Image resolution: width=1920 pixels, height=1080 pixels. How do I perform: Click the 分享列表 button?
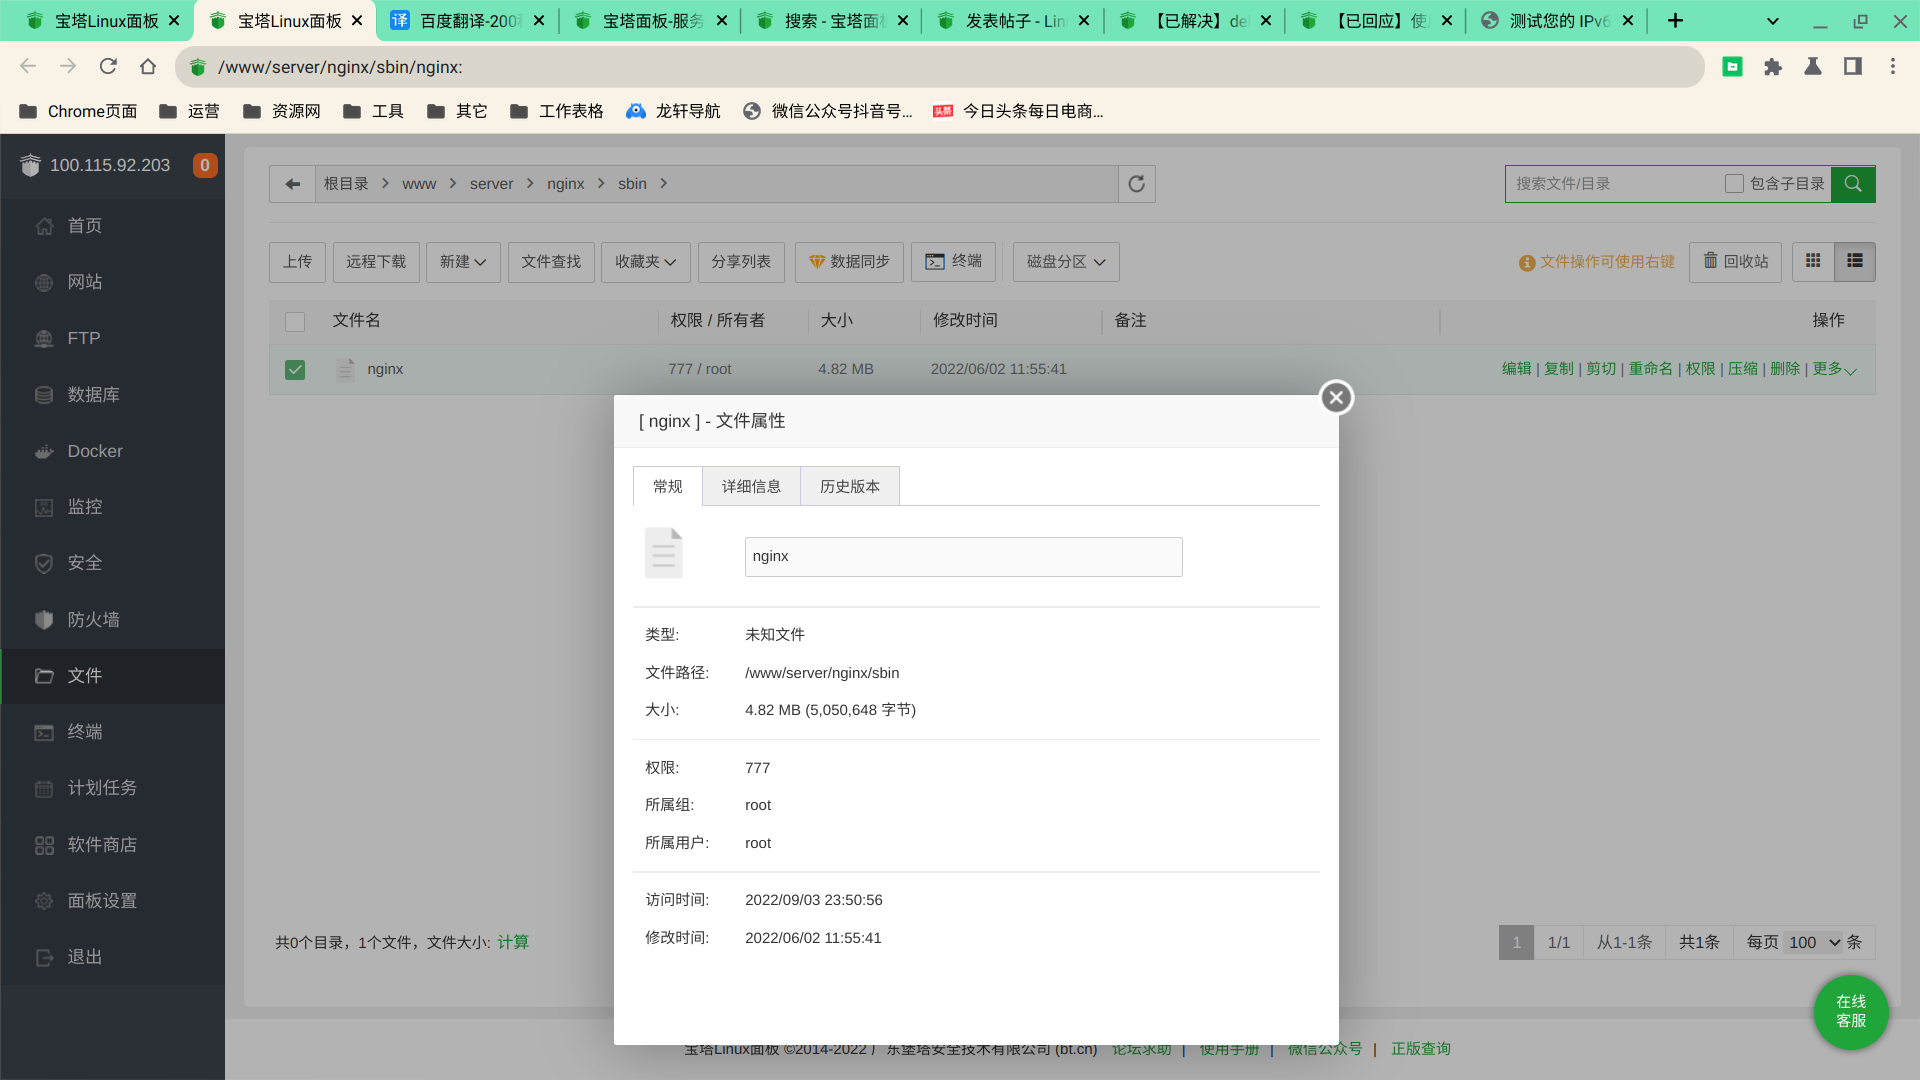(x=741, y=262)
